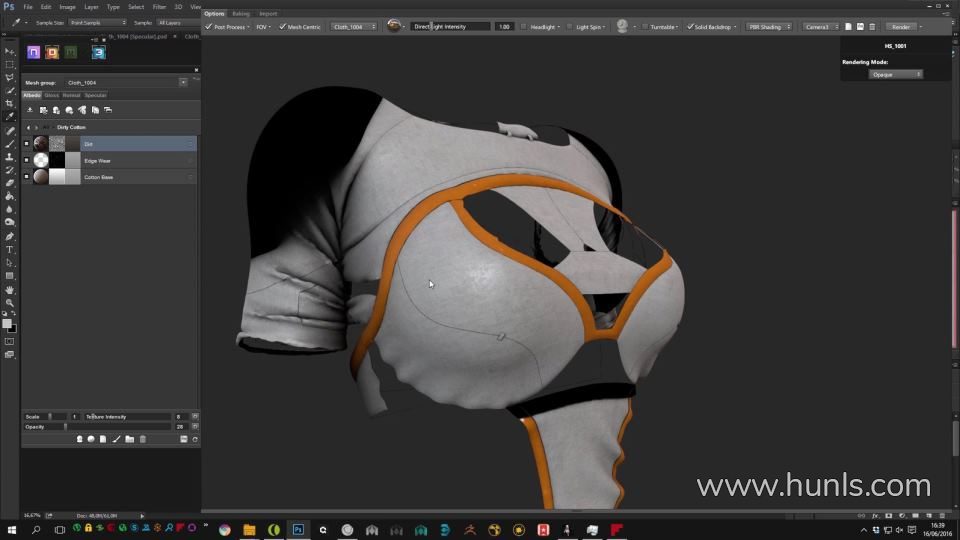Toggle Post Process checkbox

coord(209,26)
